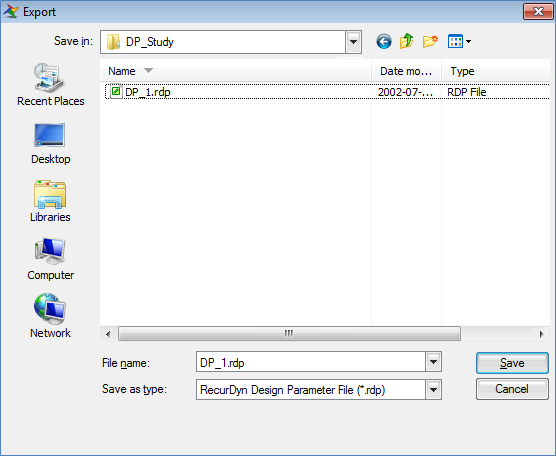Expand the Save in folder dropdown
The height and width of the screenshot is (456, 556).
tap(353, 42)
